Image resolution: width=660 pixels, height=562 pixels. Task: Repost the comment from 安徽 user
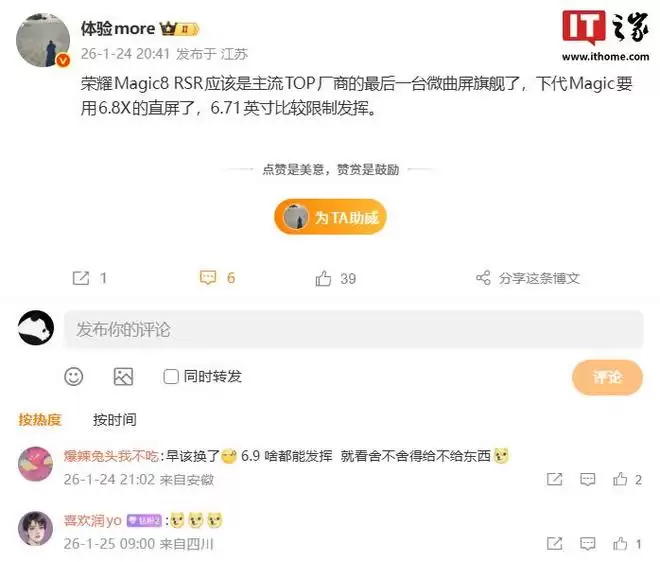coord(554,479)
